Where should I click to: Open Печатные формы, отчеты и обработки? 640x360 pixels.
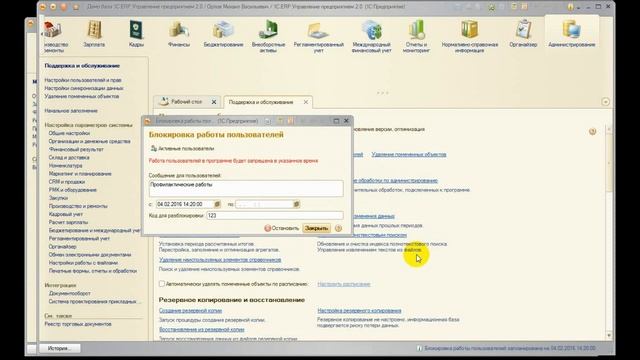pyautogui.click(x=93, y=271)
